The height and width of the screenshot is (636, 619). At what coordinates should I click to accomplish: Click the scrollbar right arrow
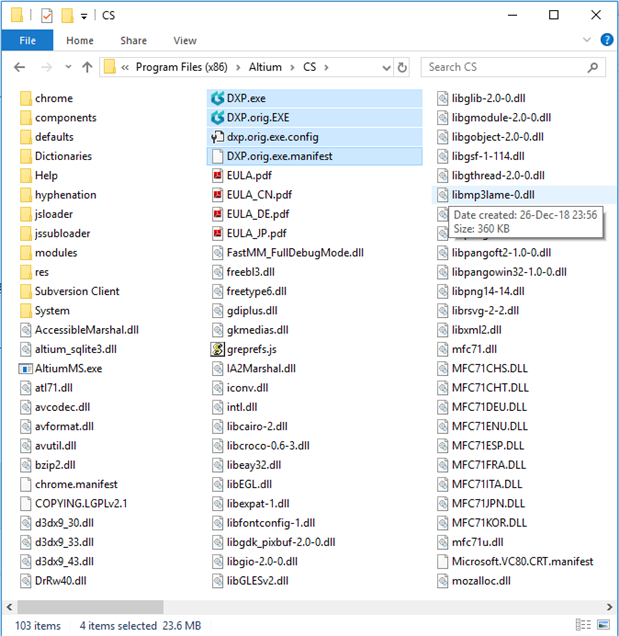[x=609, y=607]
